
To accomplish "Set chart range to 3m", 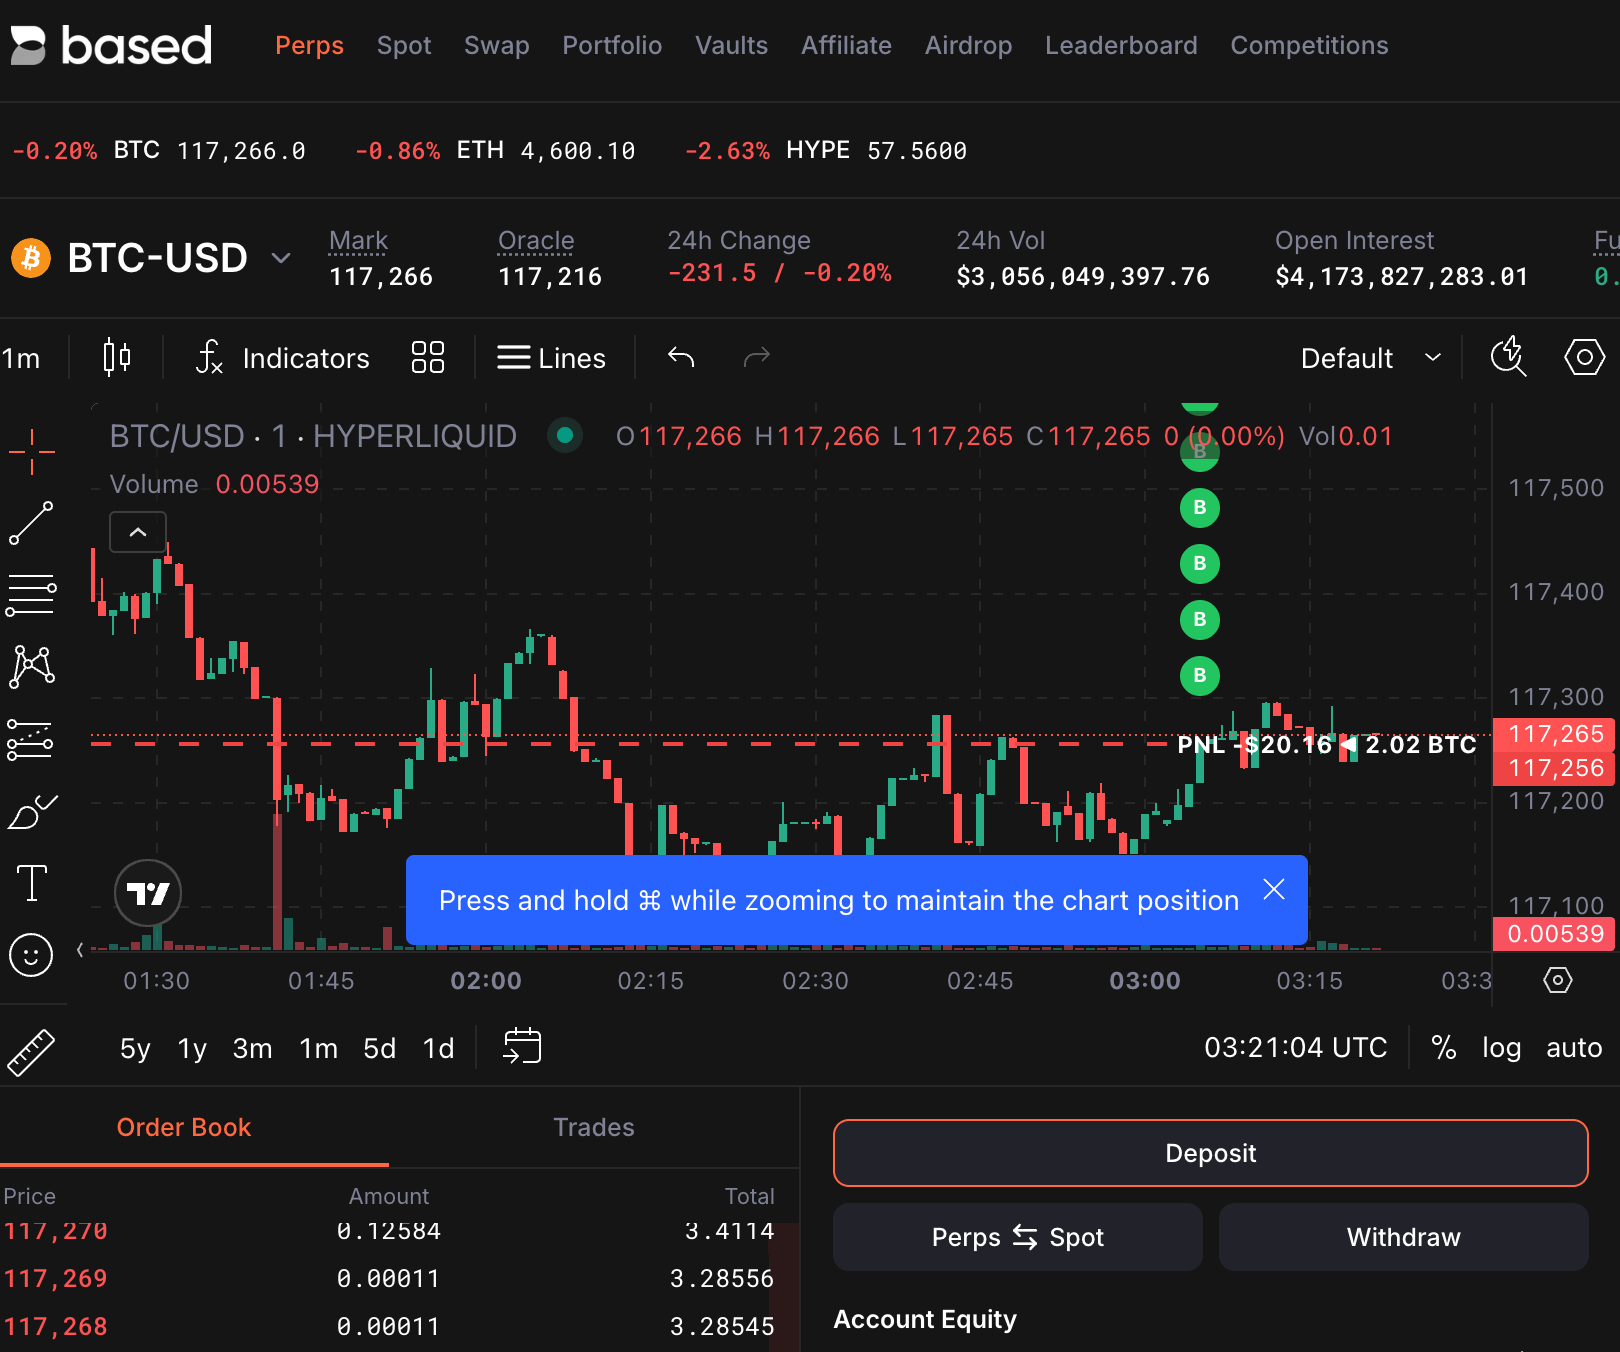I will [x=252, y=1048].
